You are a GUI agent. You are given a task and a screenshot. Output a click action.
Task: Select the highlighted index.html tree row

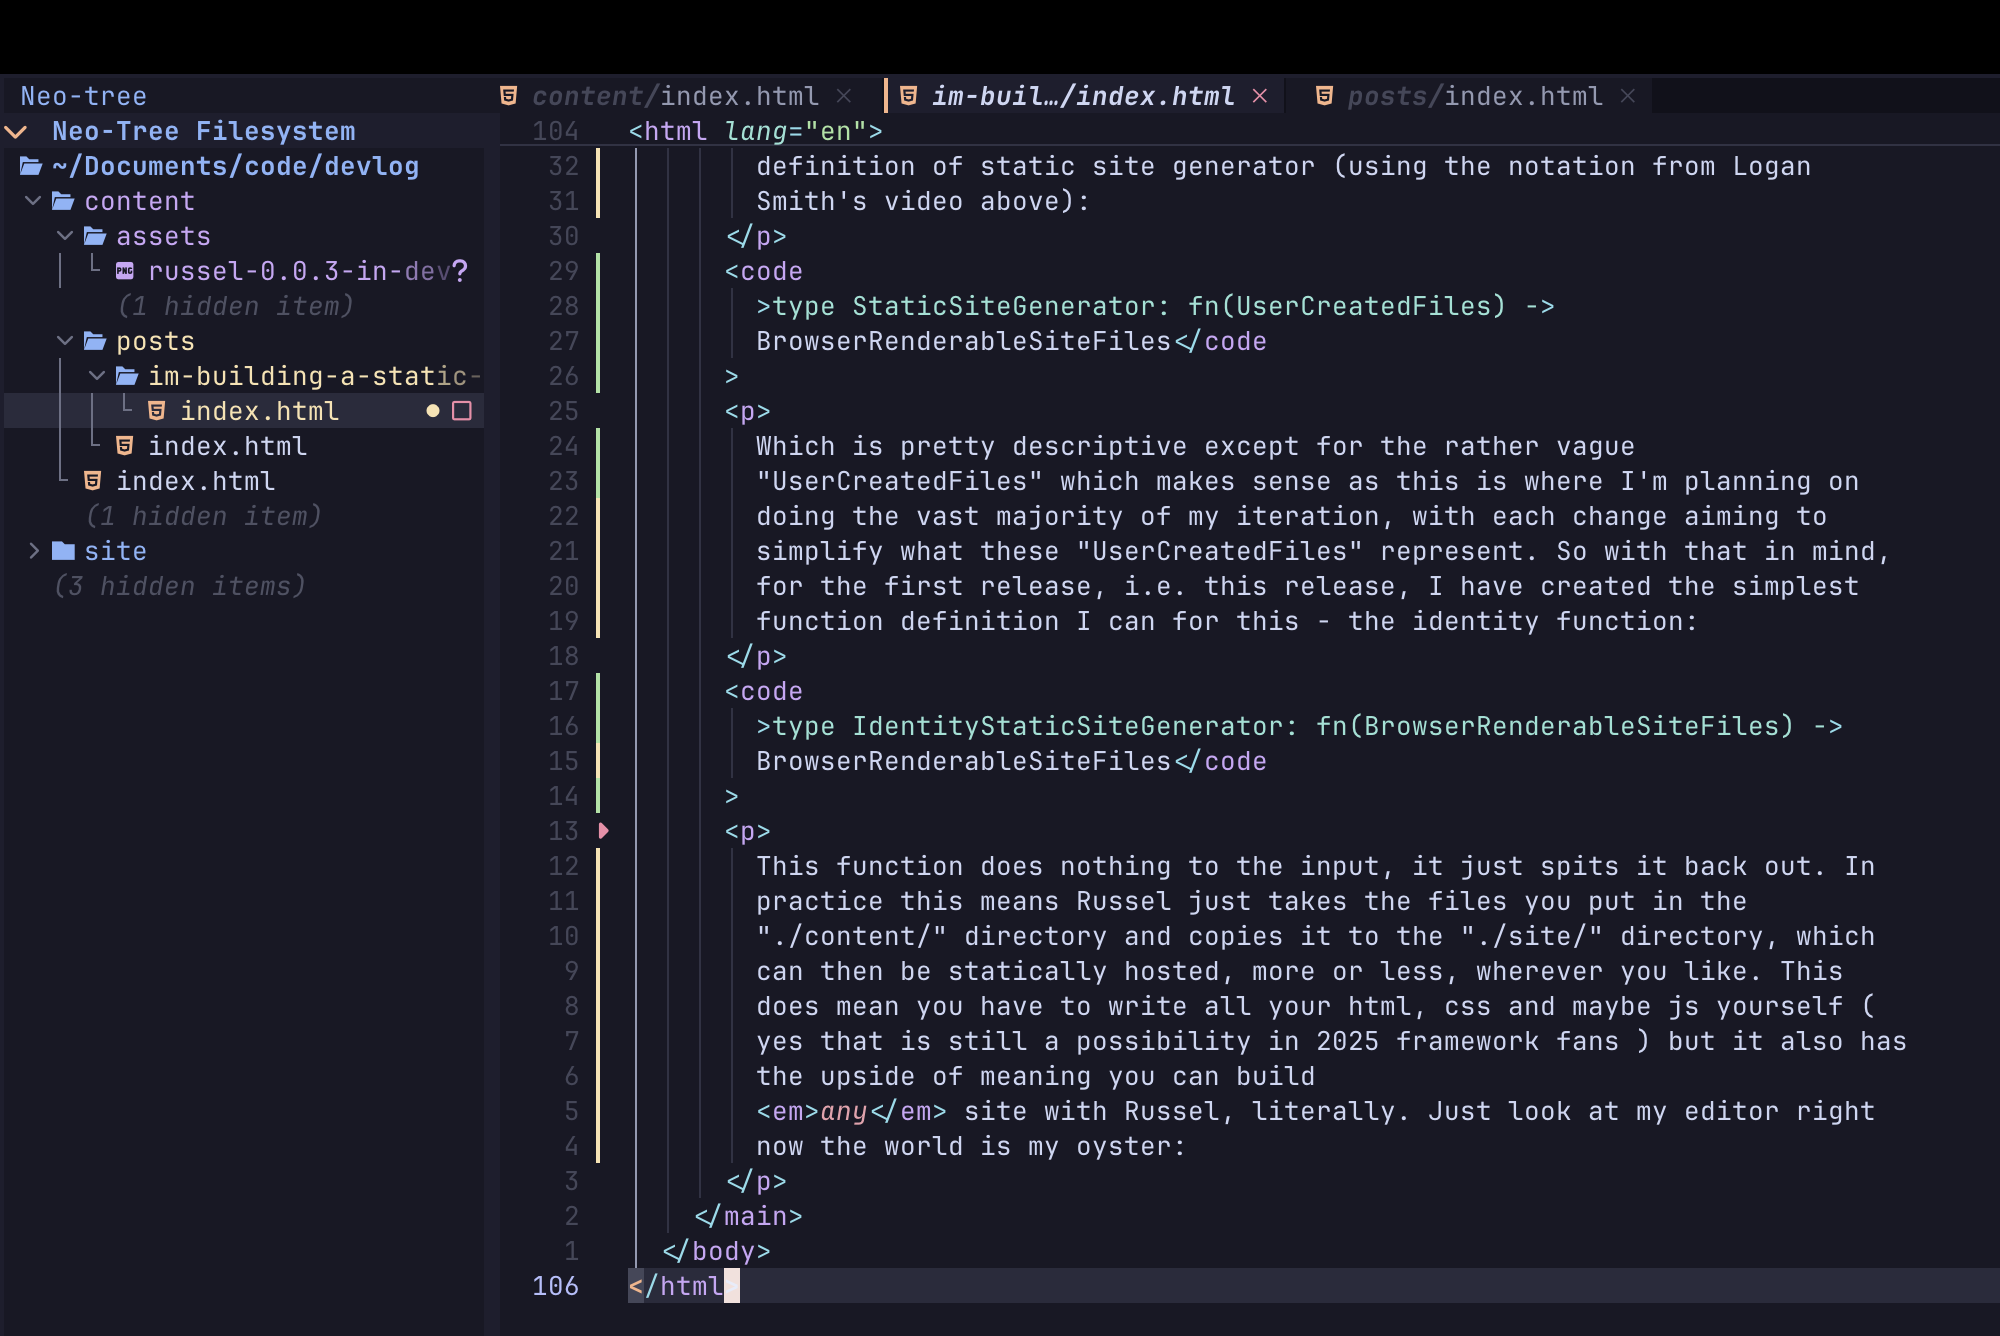pos(244,411)
